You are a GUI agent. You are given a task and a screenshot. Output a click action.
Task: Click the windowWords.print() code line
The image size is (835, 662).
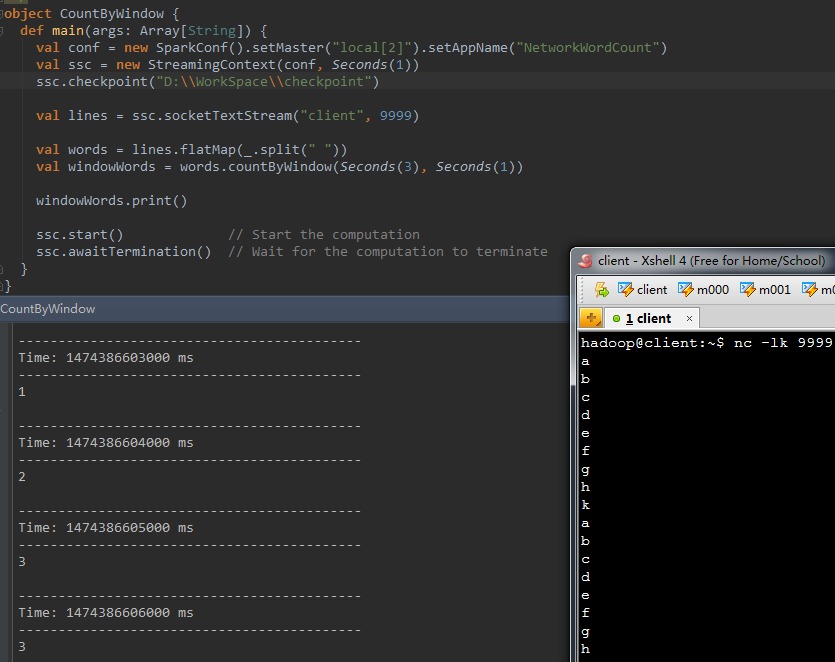111,201
